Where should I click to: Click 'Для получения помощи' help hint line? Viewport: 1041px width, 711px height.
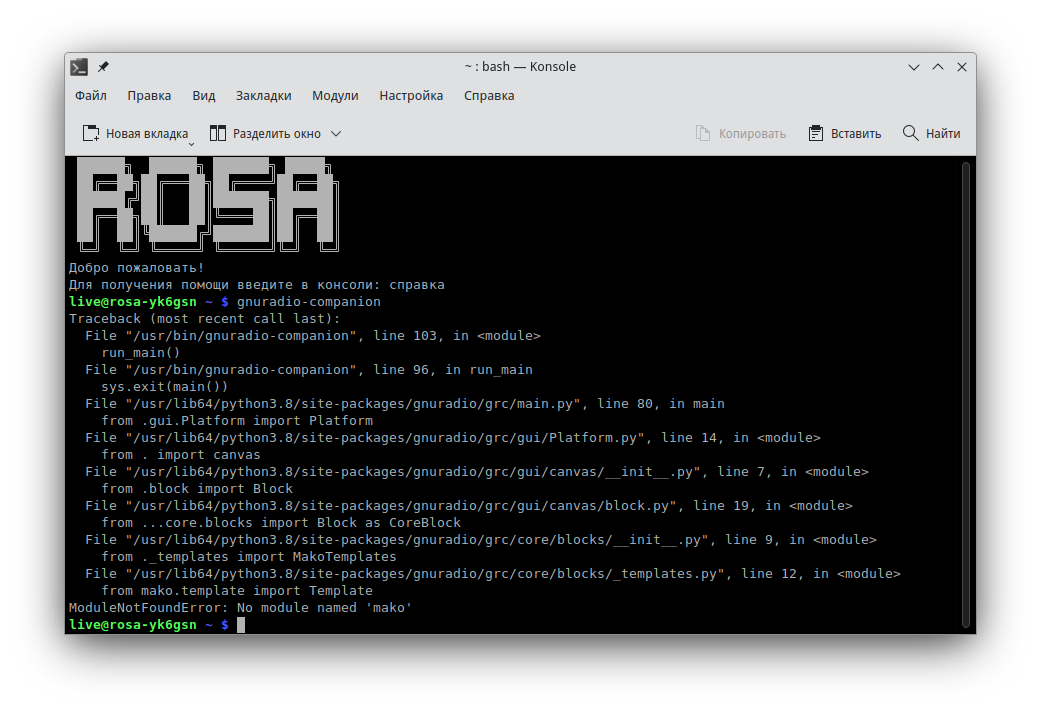tap(256, 285)
